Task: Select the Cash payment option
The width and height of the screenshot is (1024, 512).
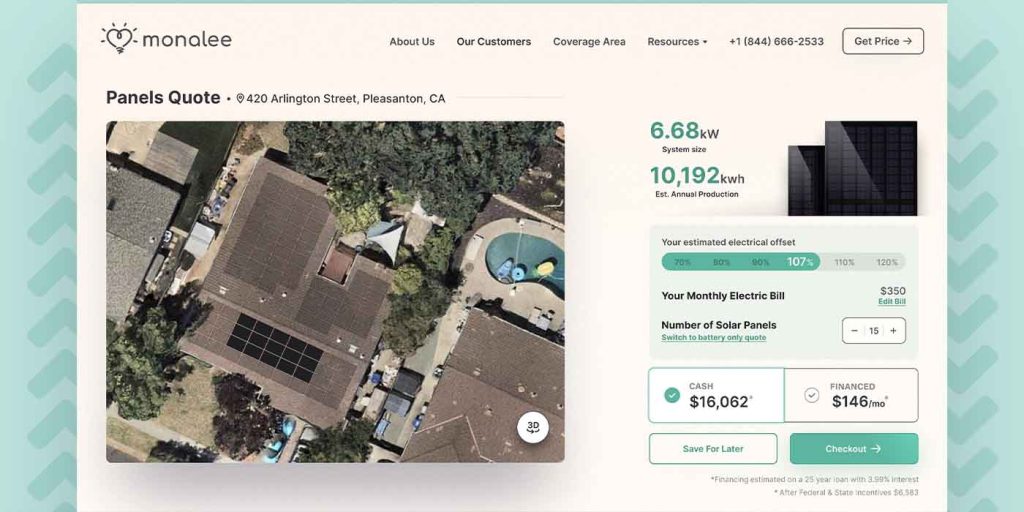Action: [x=716, y=395]
